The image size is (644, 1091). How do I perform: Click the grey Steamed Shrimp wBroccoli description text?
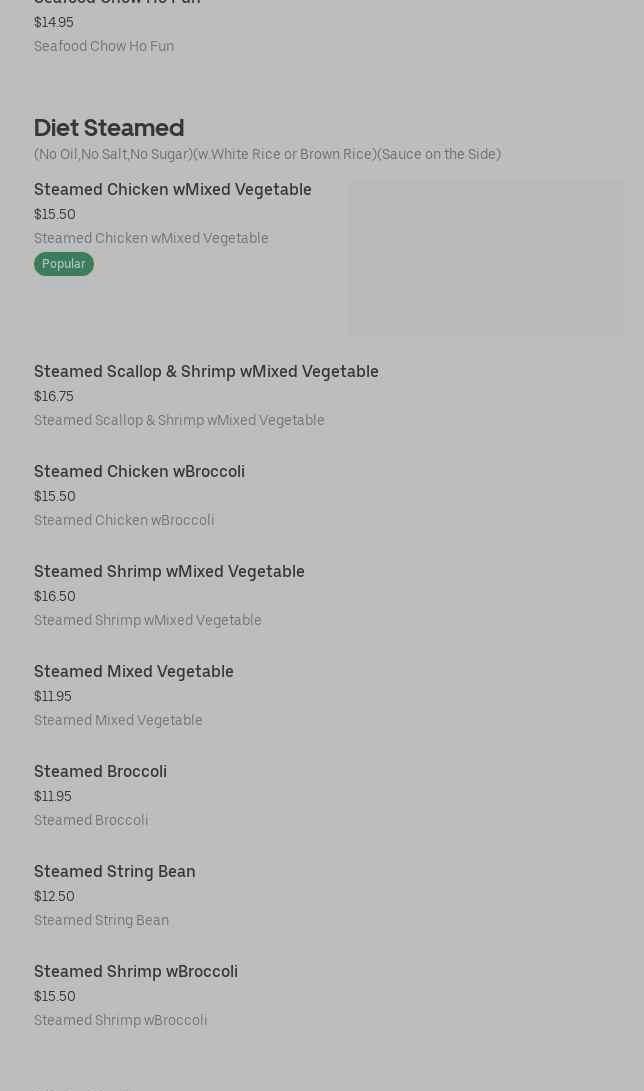pos(120,1021)
